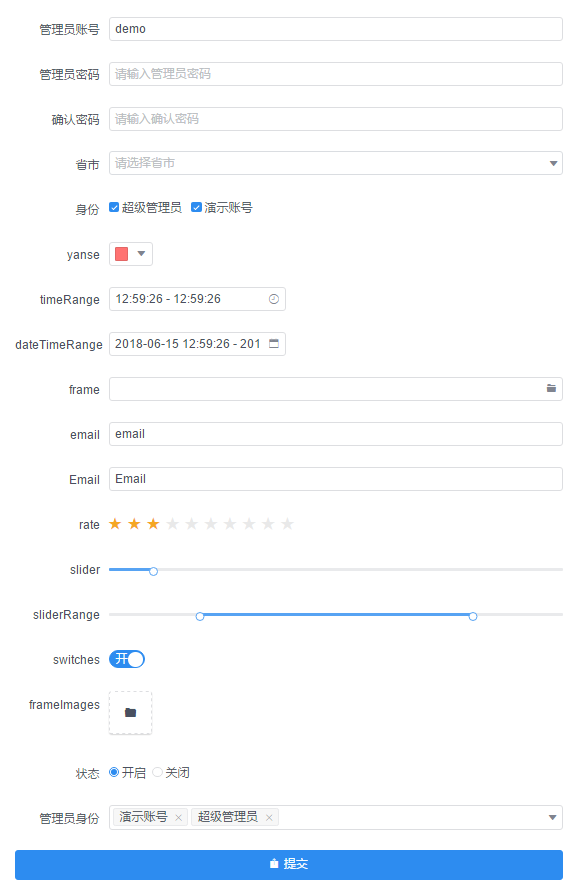Viewport: 576px width, 889px height.
Task: Click the left sliderRange handle
Action: point(200,616)
